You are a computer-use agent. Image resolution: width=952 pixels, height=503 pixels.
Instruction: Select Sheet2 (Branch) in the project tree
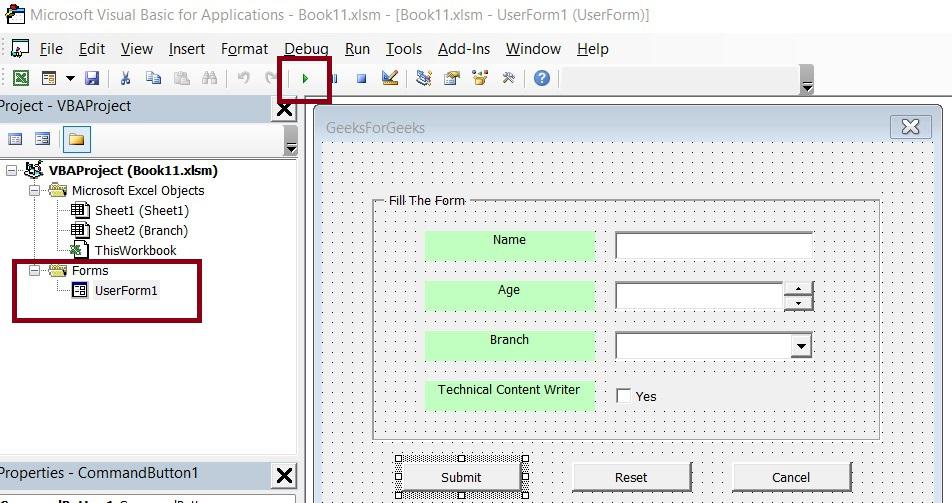pos(141,231)
